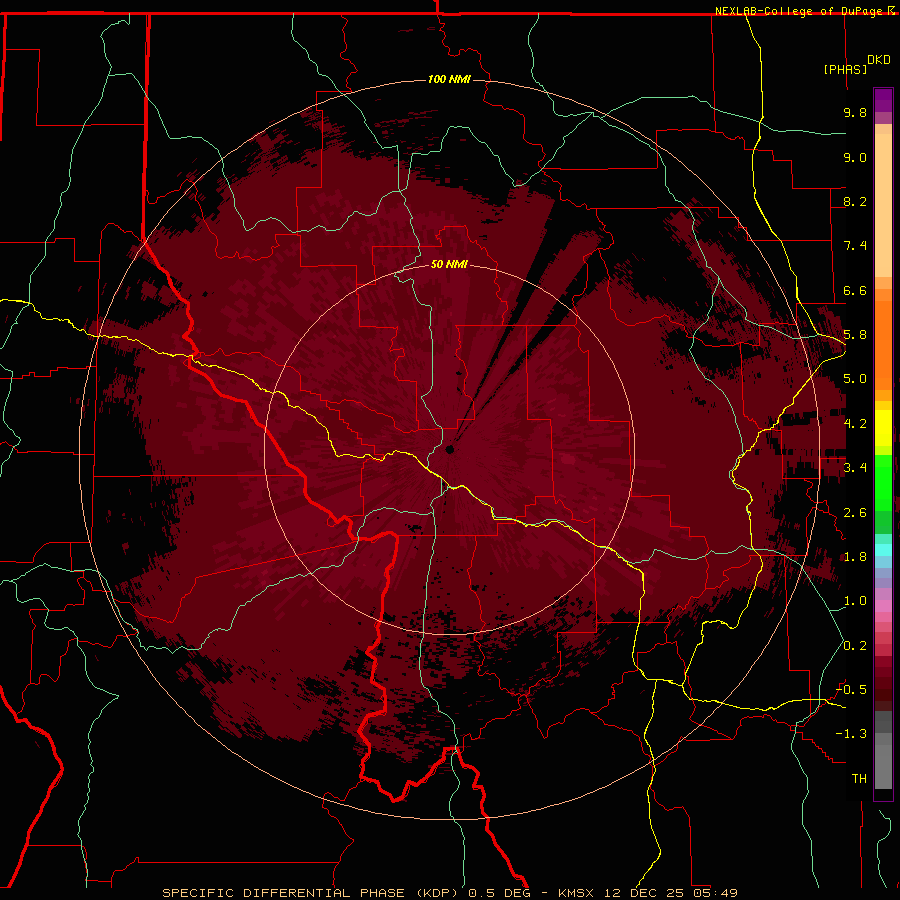Screen dimensions: 900x900
Task: Click the 8.2 legend value
Action: click(x=855, y=201)
